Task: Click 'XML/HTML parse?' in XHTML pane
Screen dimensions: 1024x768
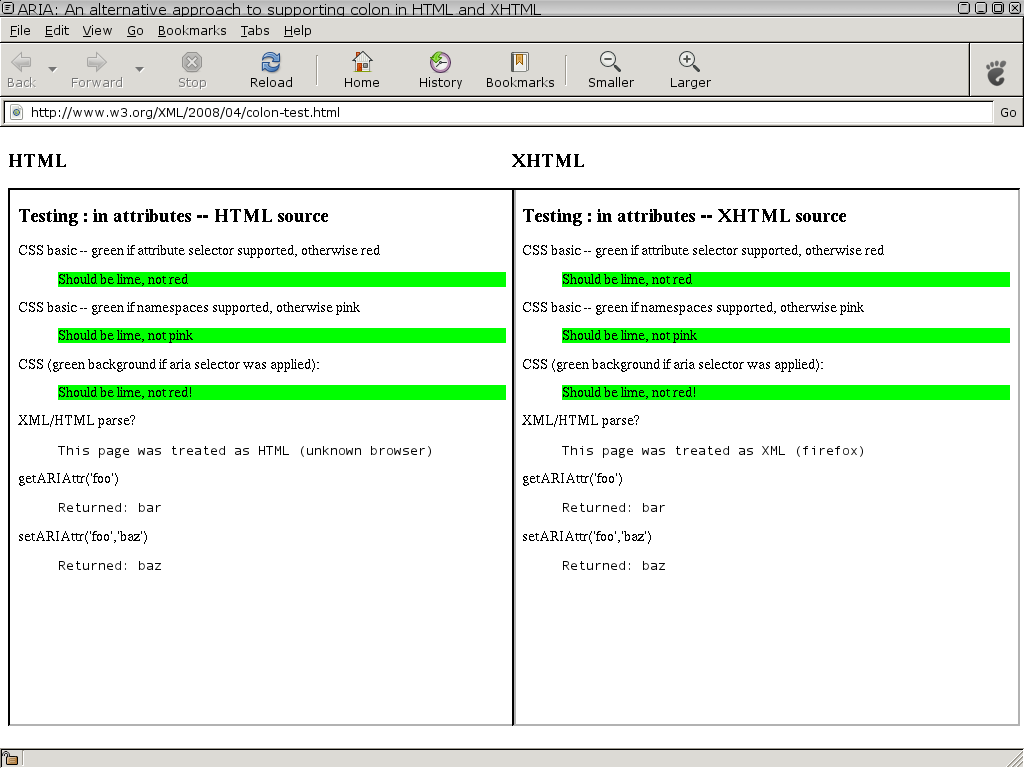Action: (581, 421)
